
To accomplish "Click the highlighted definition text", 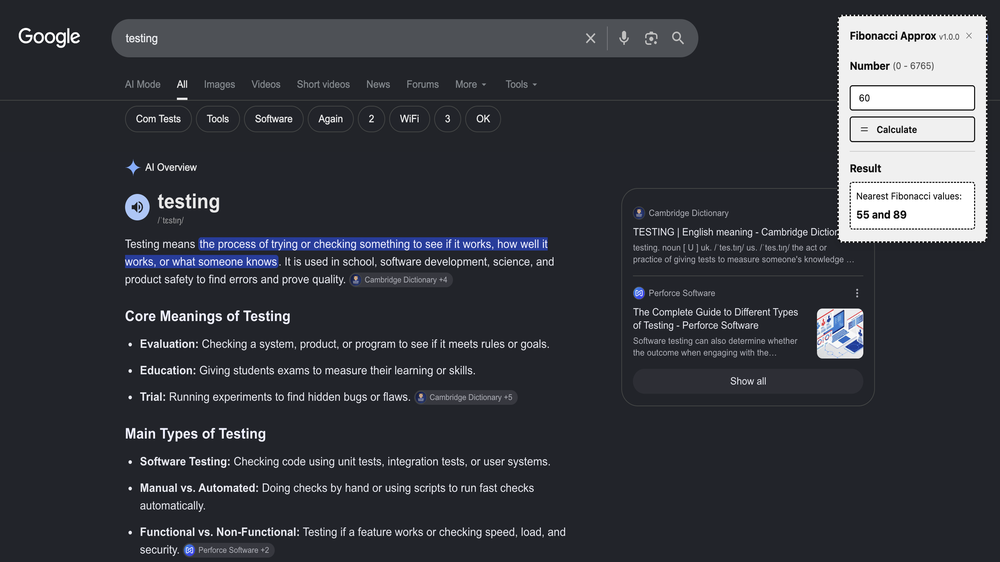I will pyautogui.click(x=336, y=253).
